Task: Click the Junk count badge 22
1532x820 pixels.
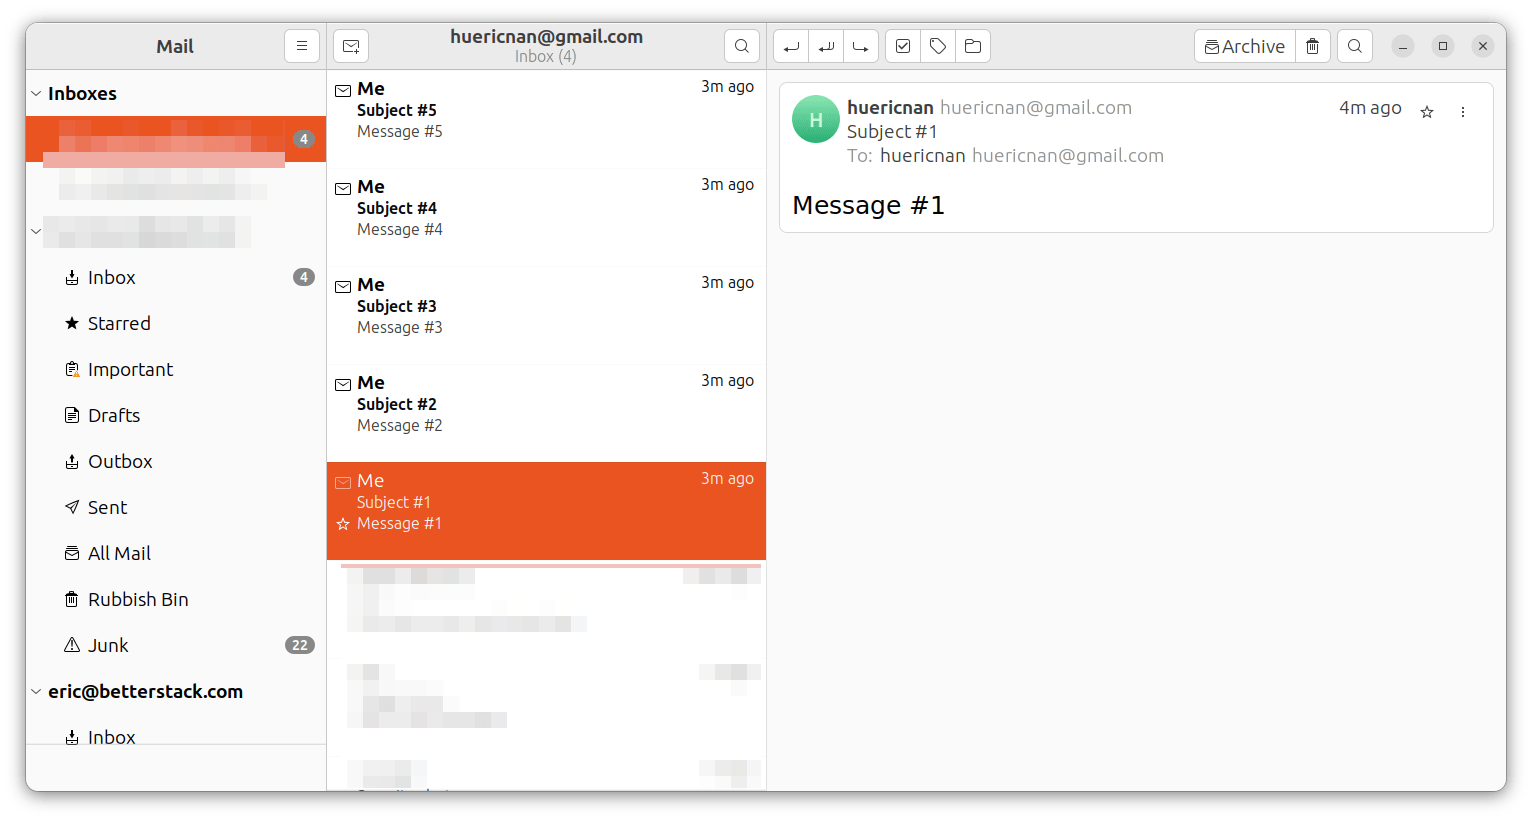Action: click(300, 645)
